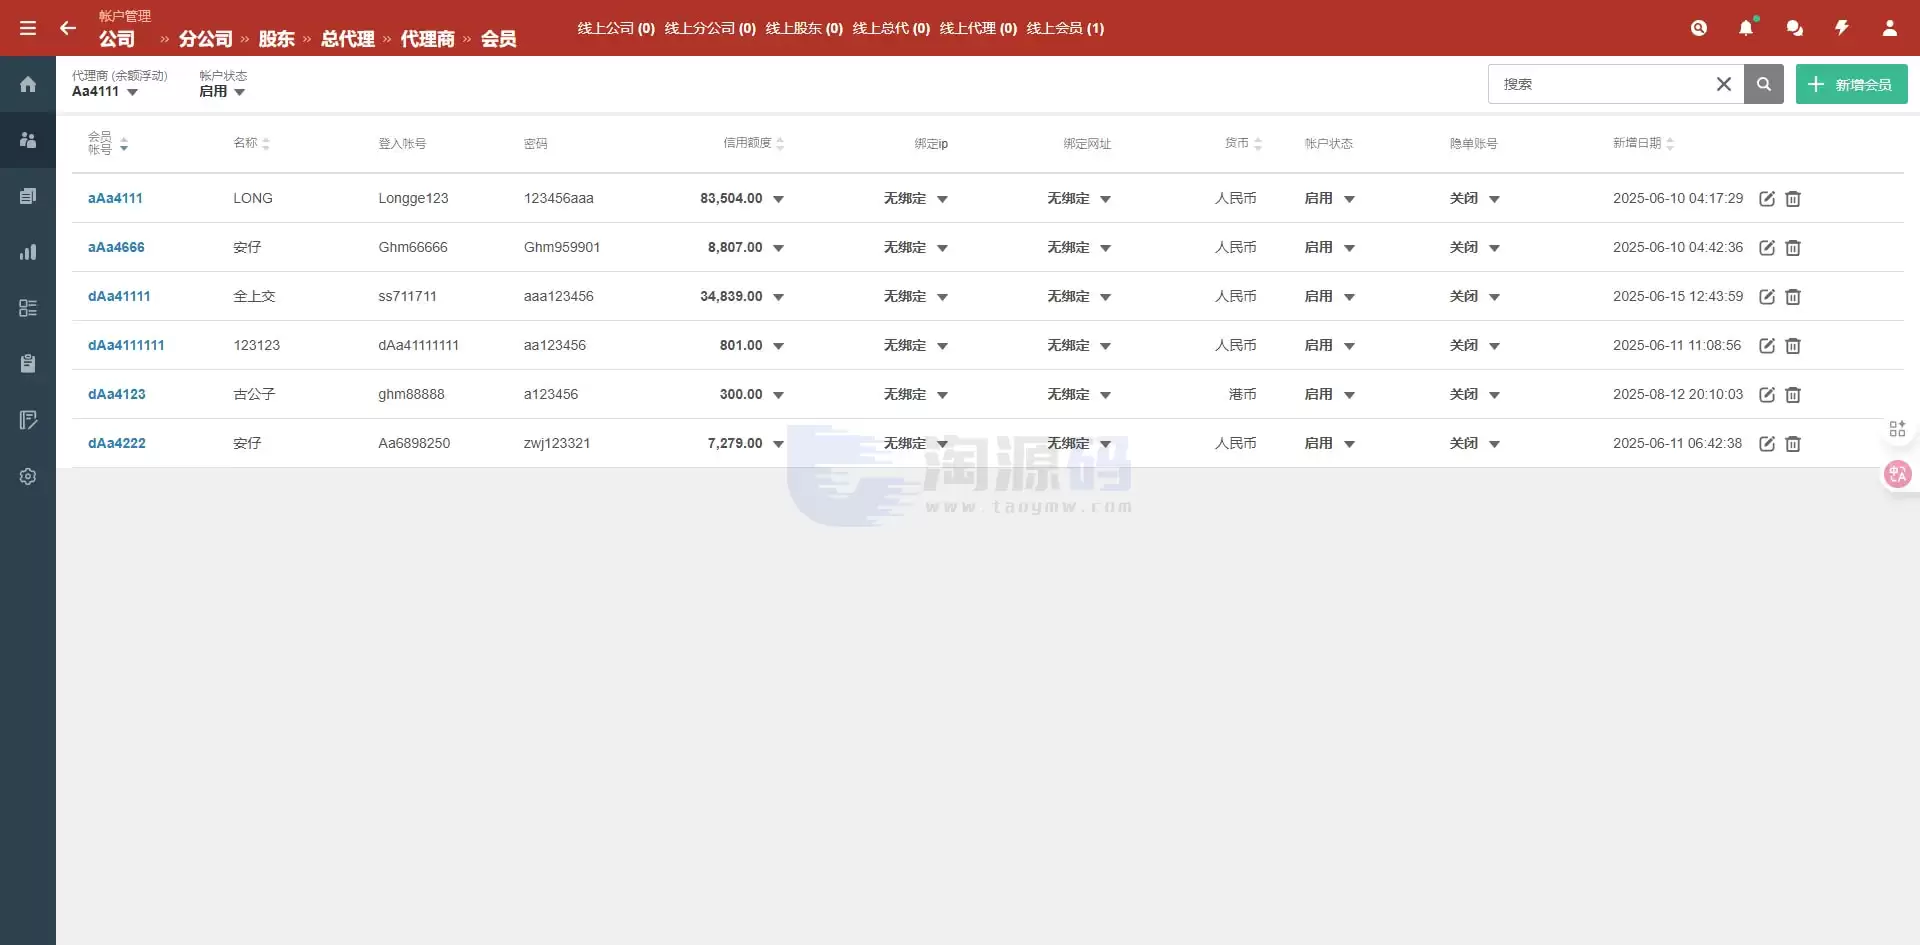Delete member aAa4111
Image resolution: width=1920 pixels, height=945 pixels.
[1793, 199]
